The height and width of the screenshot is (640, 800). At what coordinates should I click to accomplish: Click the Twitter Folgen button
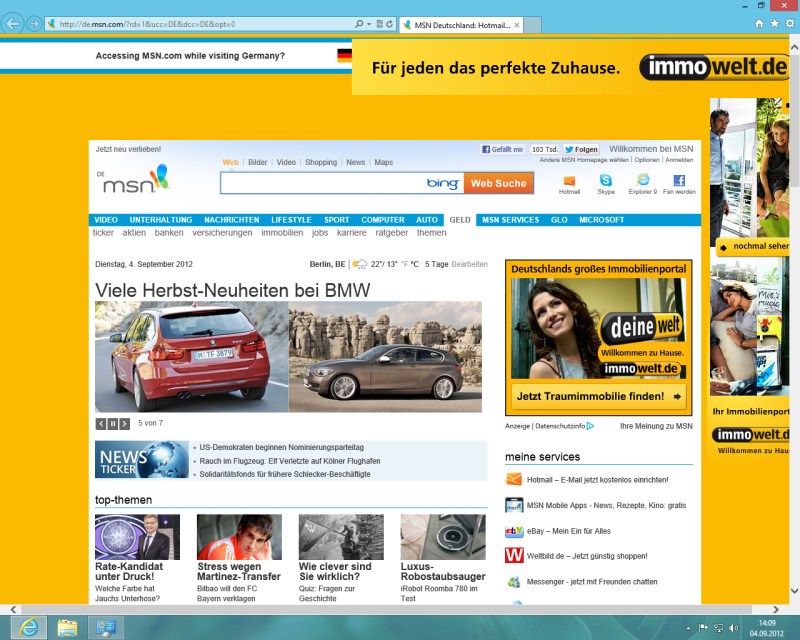(x=581, y=149)
